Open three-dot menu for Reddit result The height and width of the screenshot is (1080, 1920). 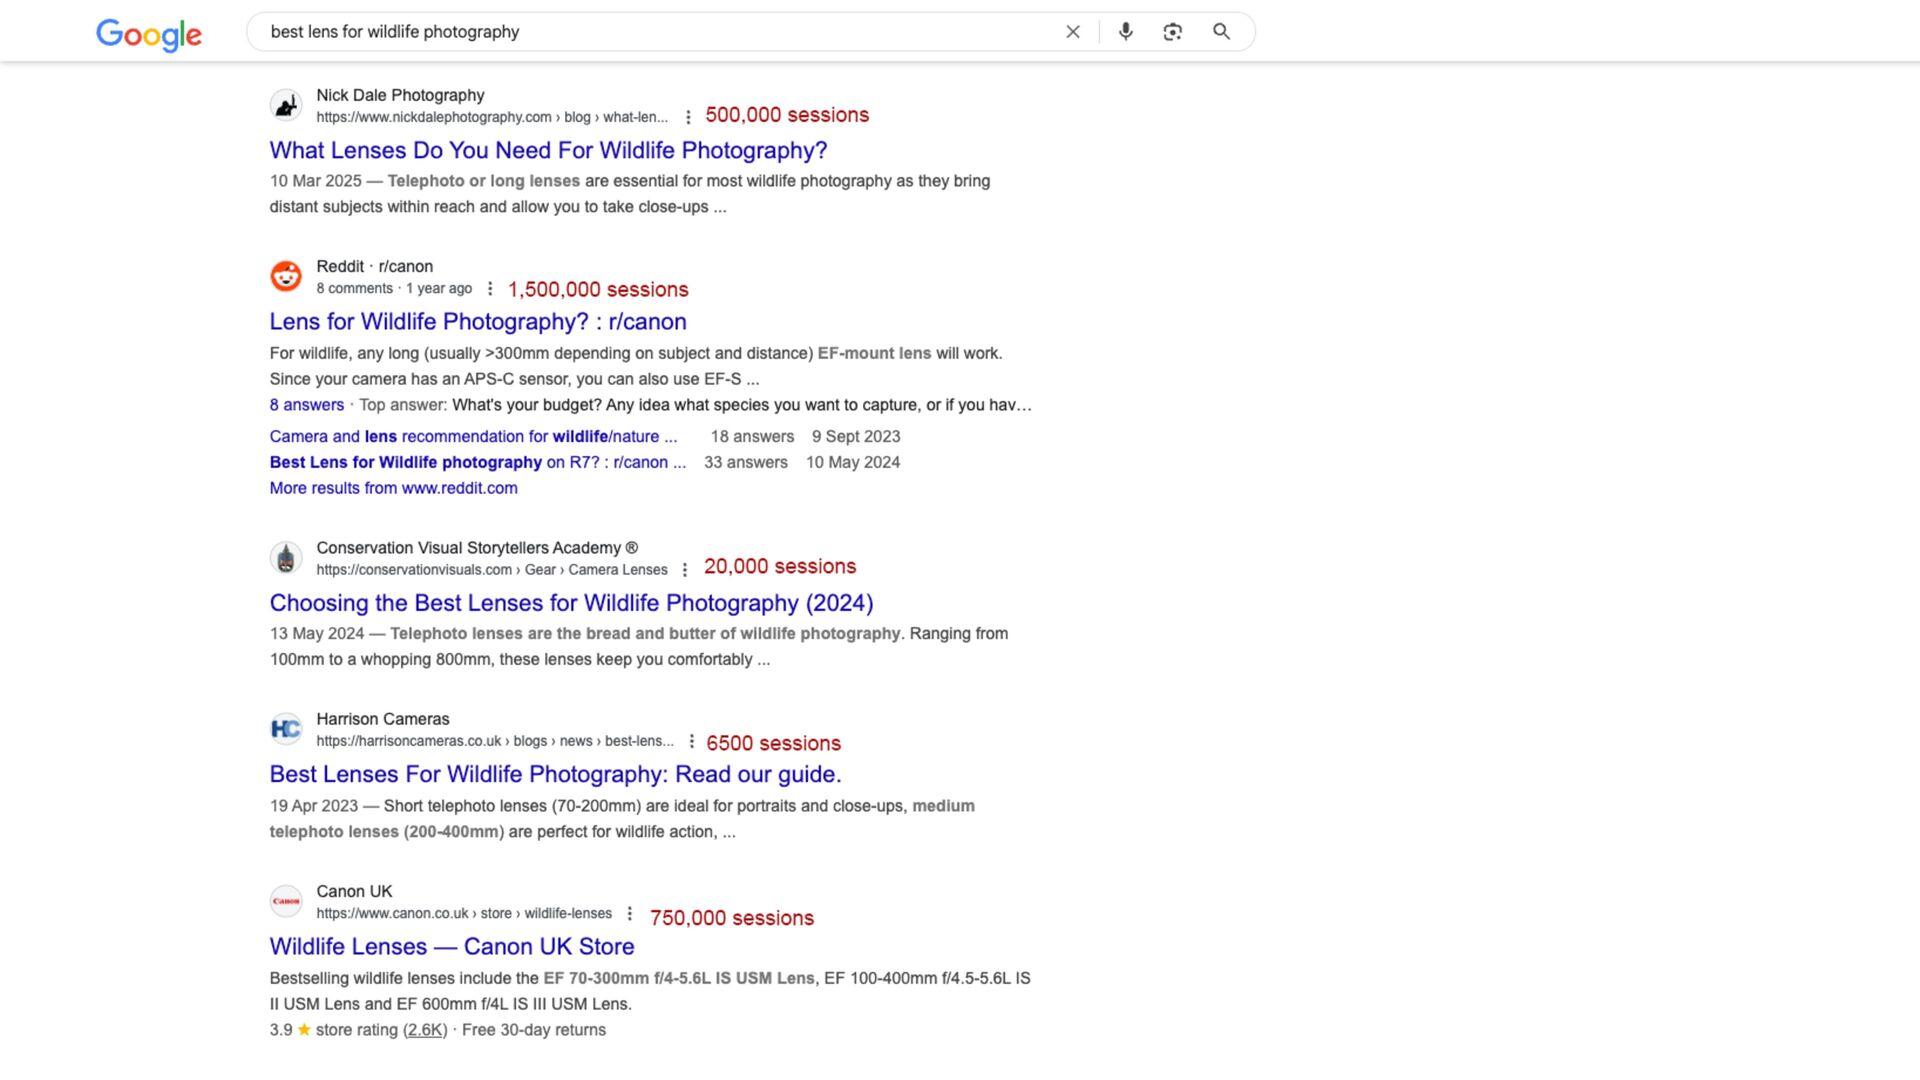pyautogui.click(x=490, y=289)
